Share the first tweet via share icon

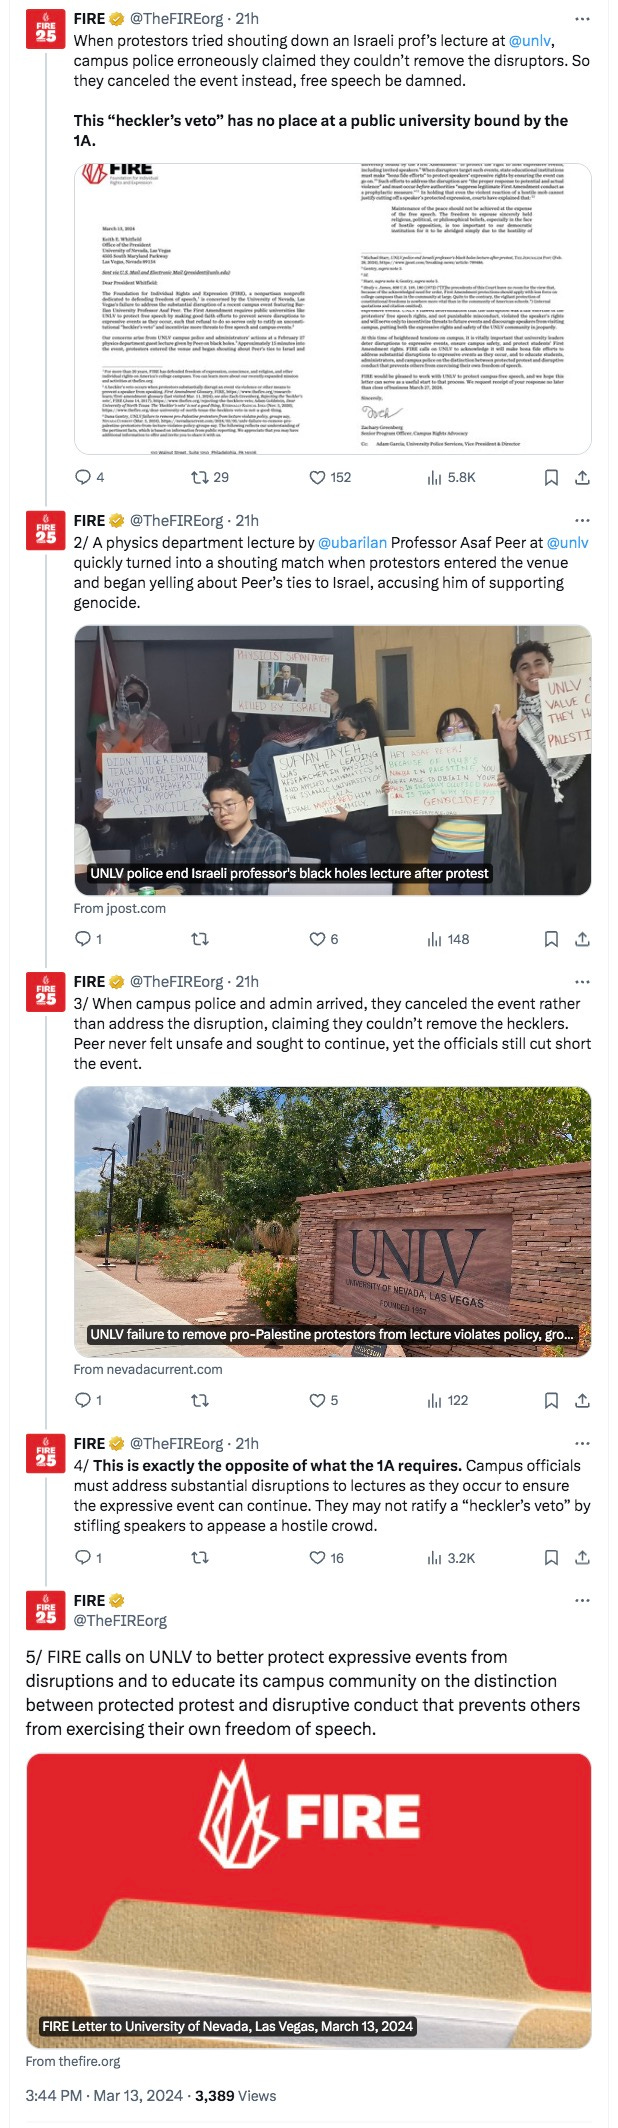tap(582, 478)
